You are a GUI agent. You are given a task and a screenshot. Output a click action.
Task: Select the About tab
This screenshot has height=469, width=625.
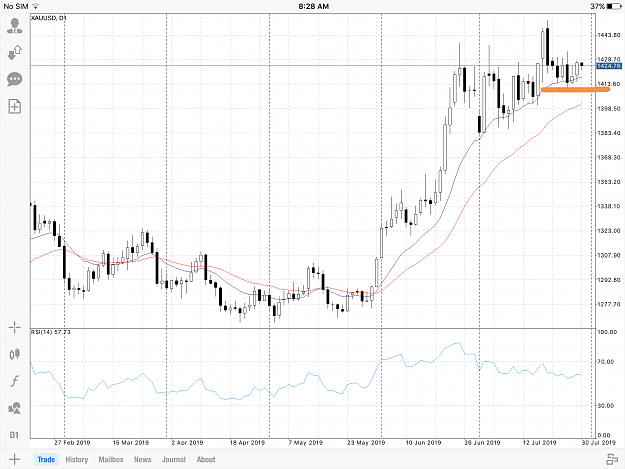206,459
